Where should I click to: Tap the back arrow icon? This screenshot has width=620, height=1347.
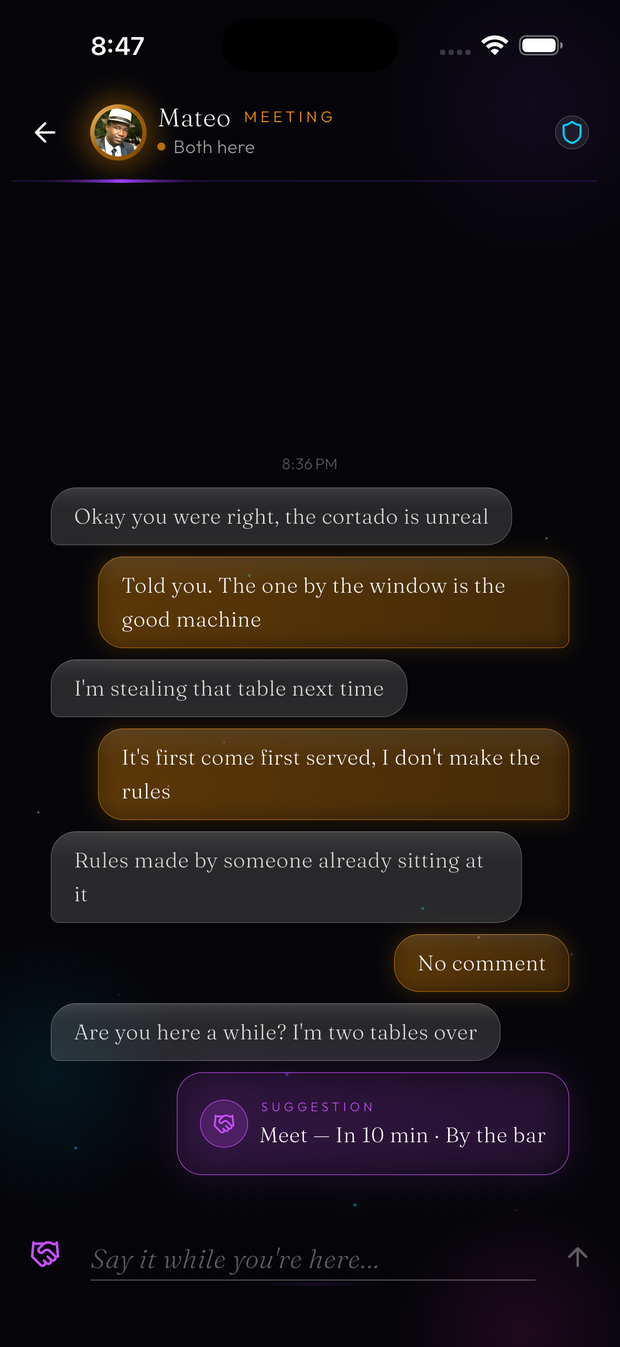45,132
